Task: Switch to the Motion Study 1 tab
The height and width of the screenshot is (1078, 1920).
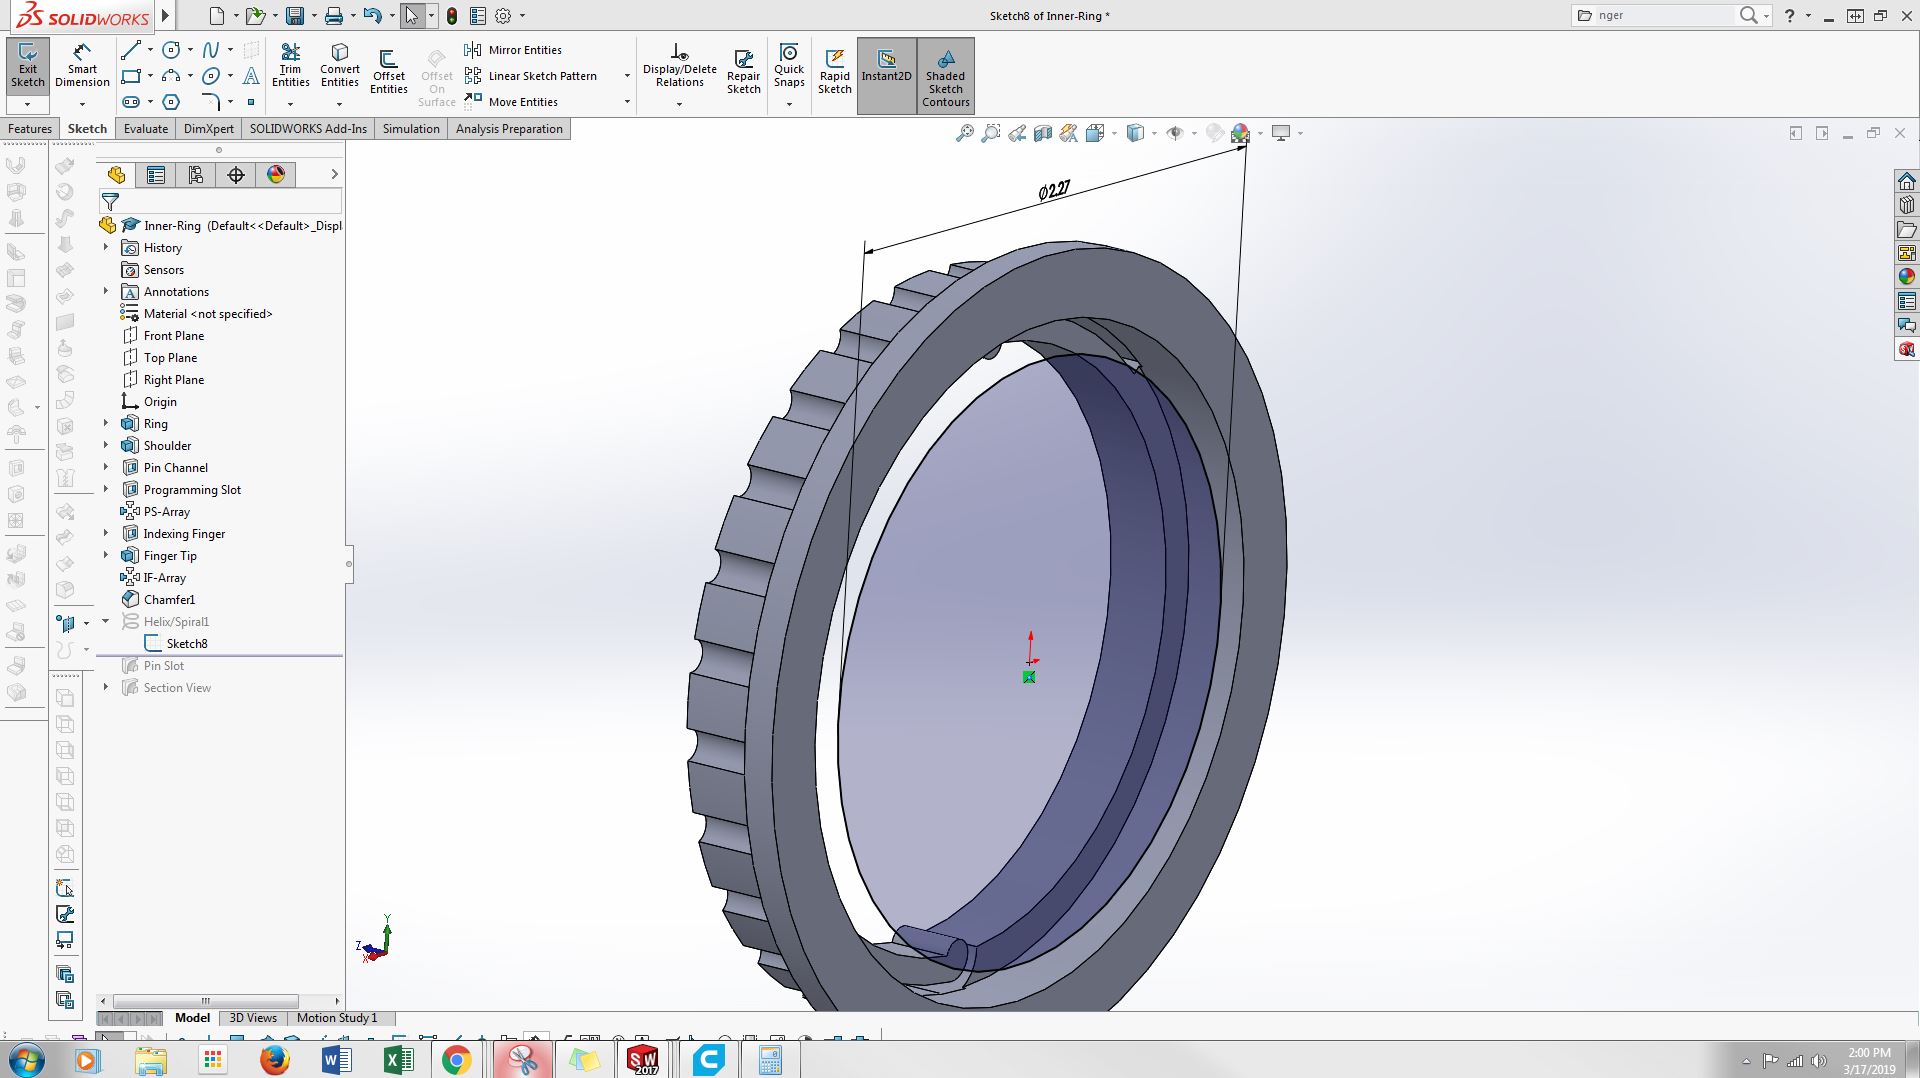Action: [x=337, y=1018]
